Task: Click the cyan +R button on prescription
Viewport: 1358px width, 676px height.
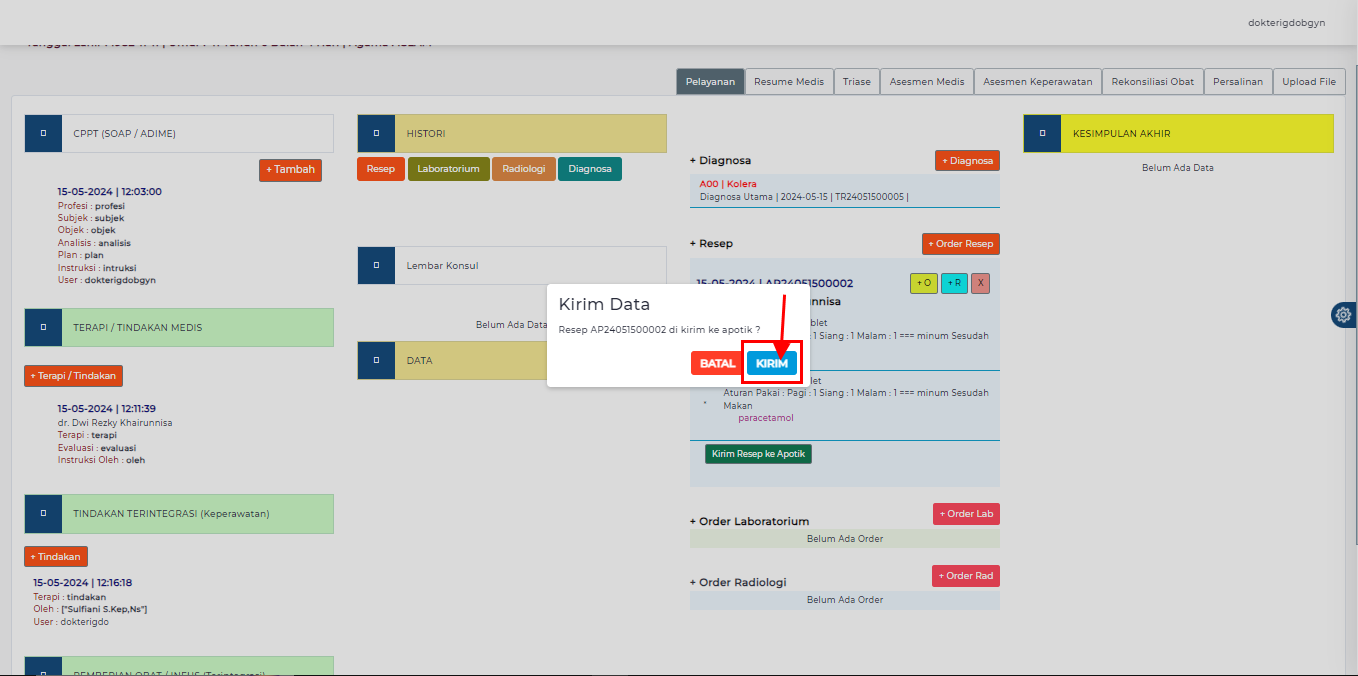Action: (954, 283)
